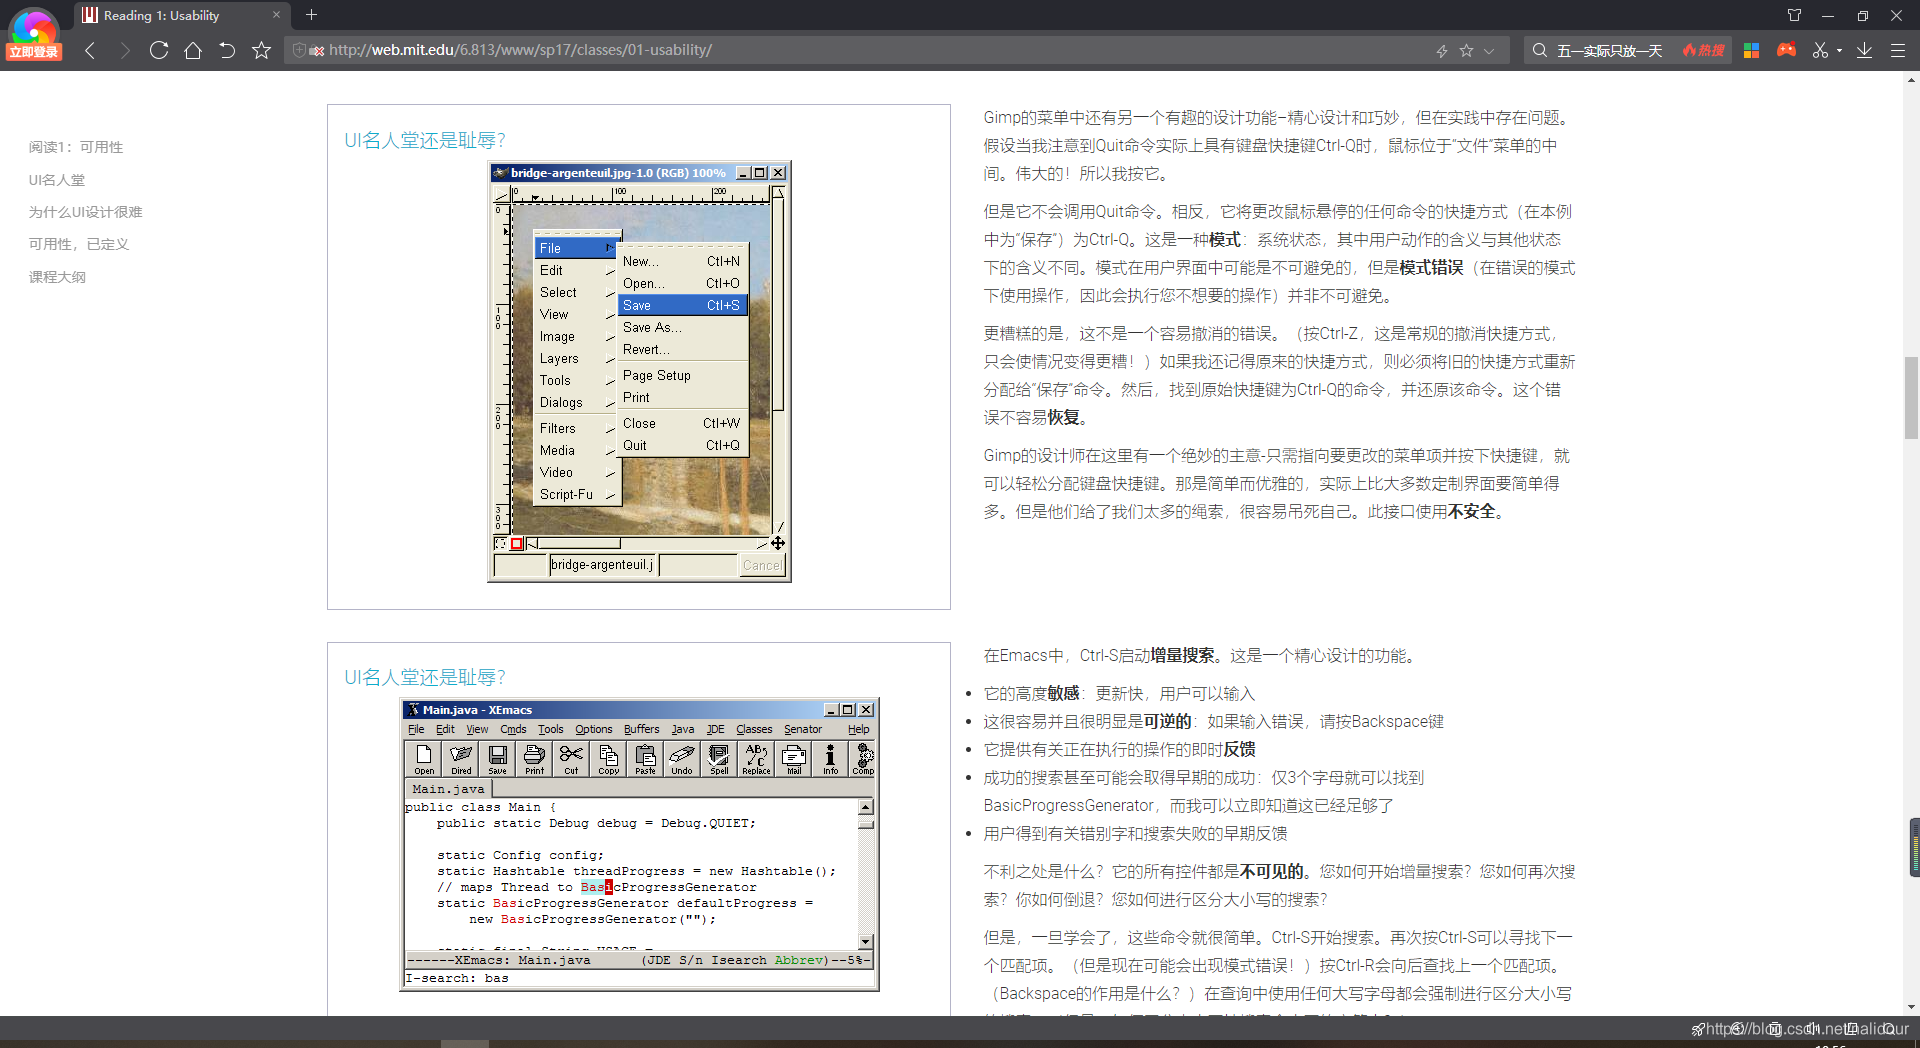1920x1048 pixels.
Task: Reload the current page
Action: coord(158,50)
